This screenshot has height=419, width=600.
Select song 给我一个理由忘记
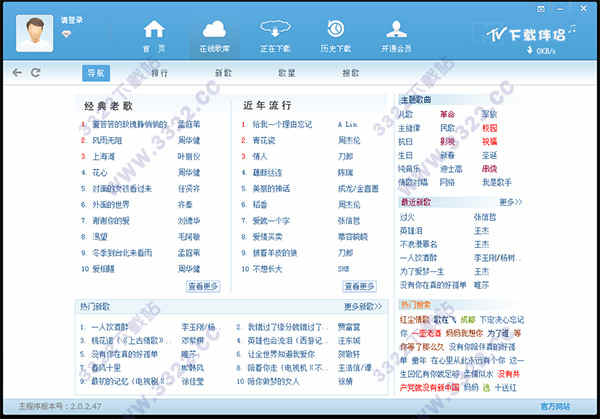(282, 124)
